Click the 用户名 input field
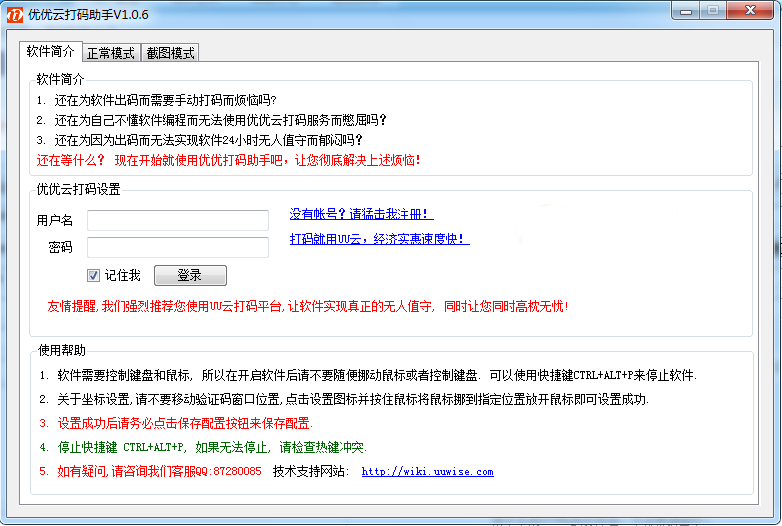 pos(178,220)
